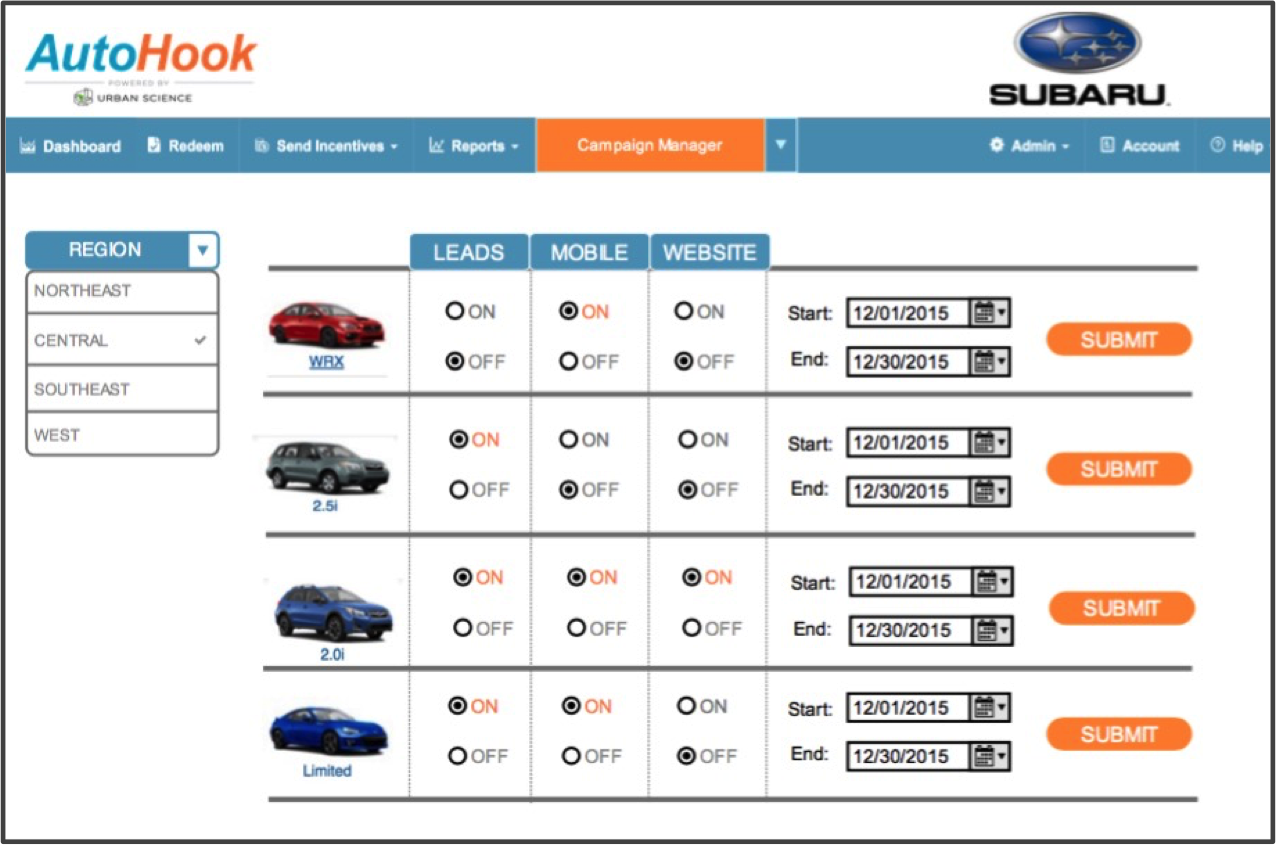Submit the Limited campaign settings
This screenshot has height=845, width=1276.
pyautogui.click(x=1119, y=735)
